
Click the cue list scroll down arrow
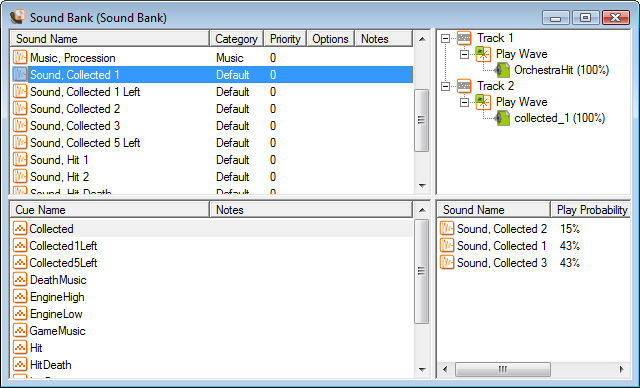click(422, 370)
